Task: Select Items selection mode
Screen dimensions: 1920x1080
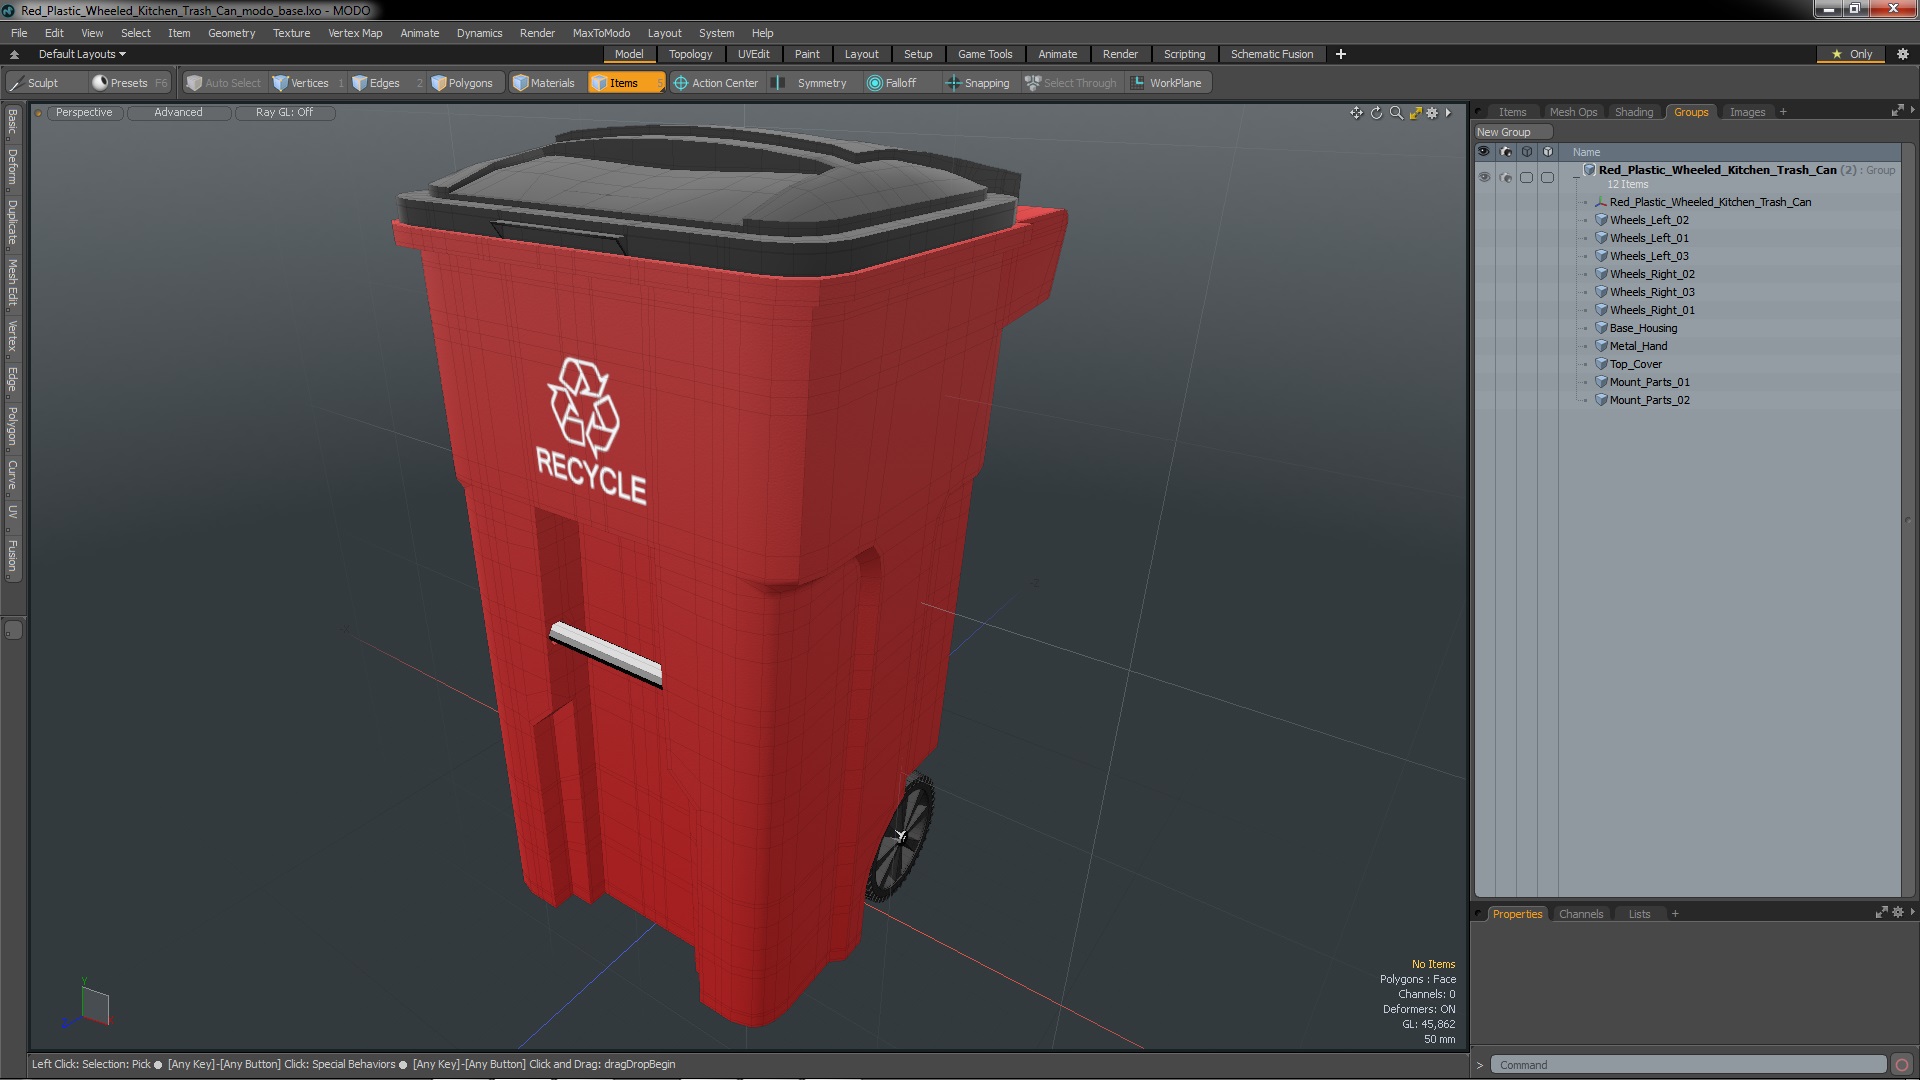Action: click(625, 83)
